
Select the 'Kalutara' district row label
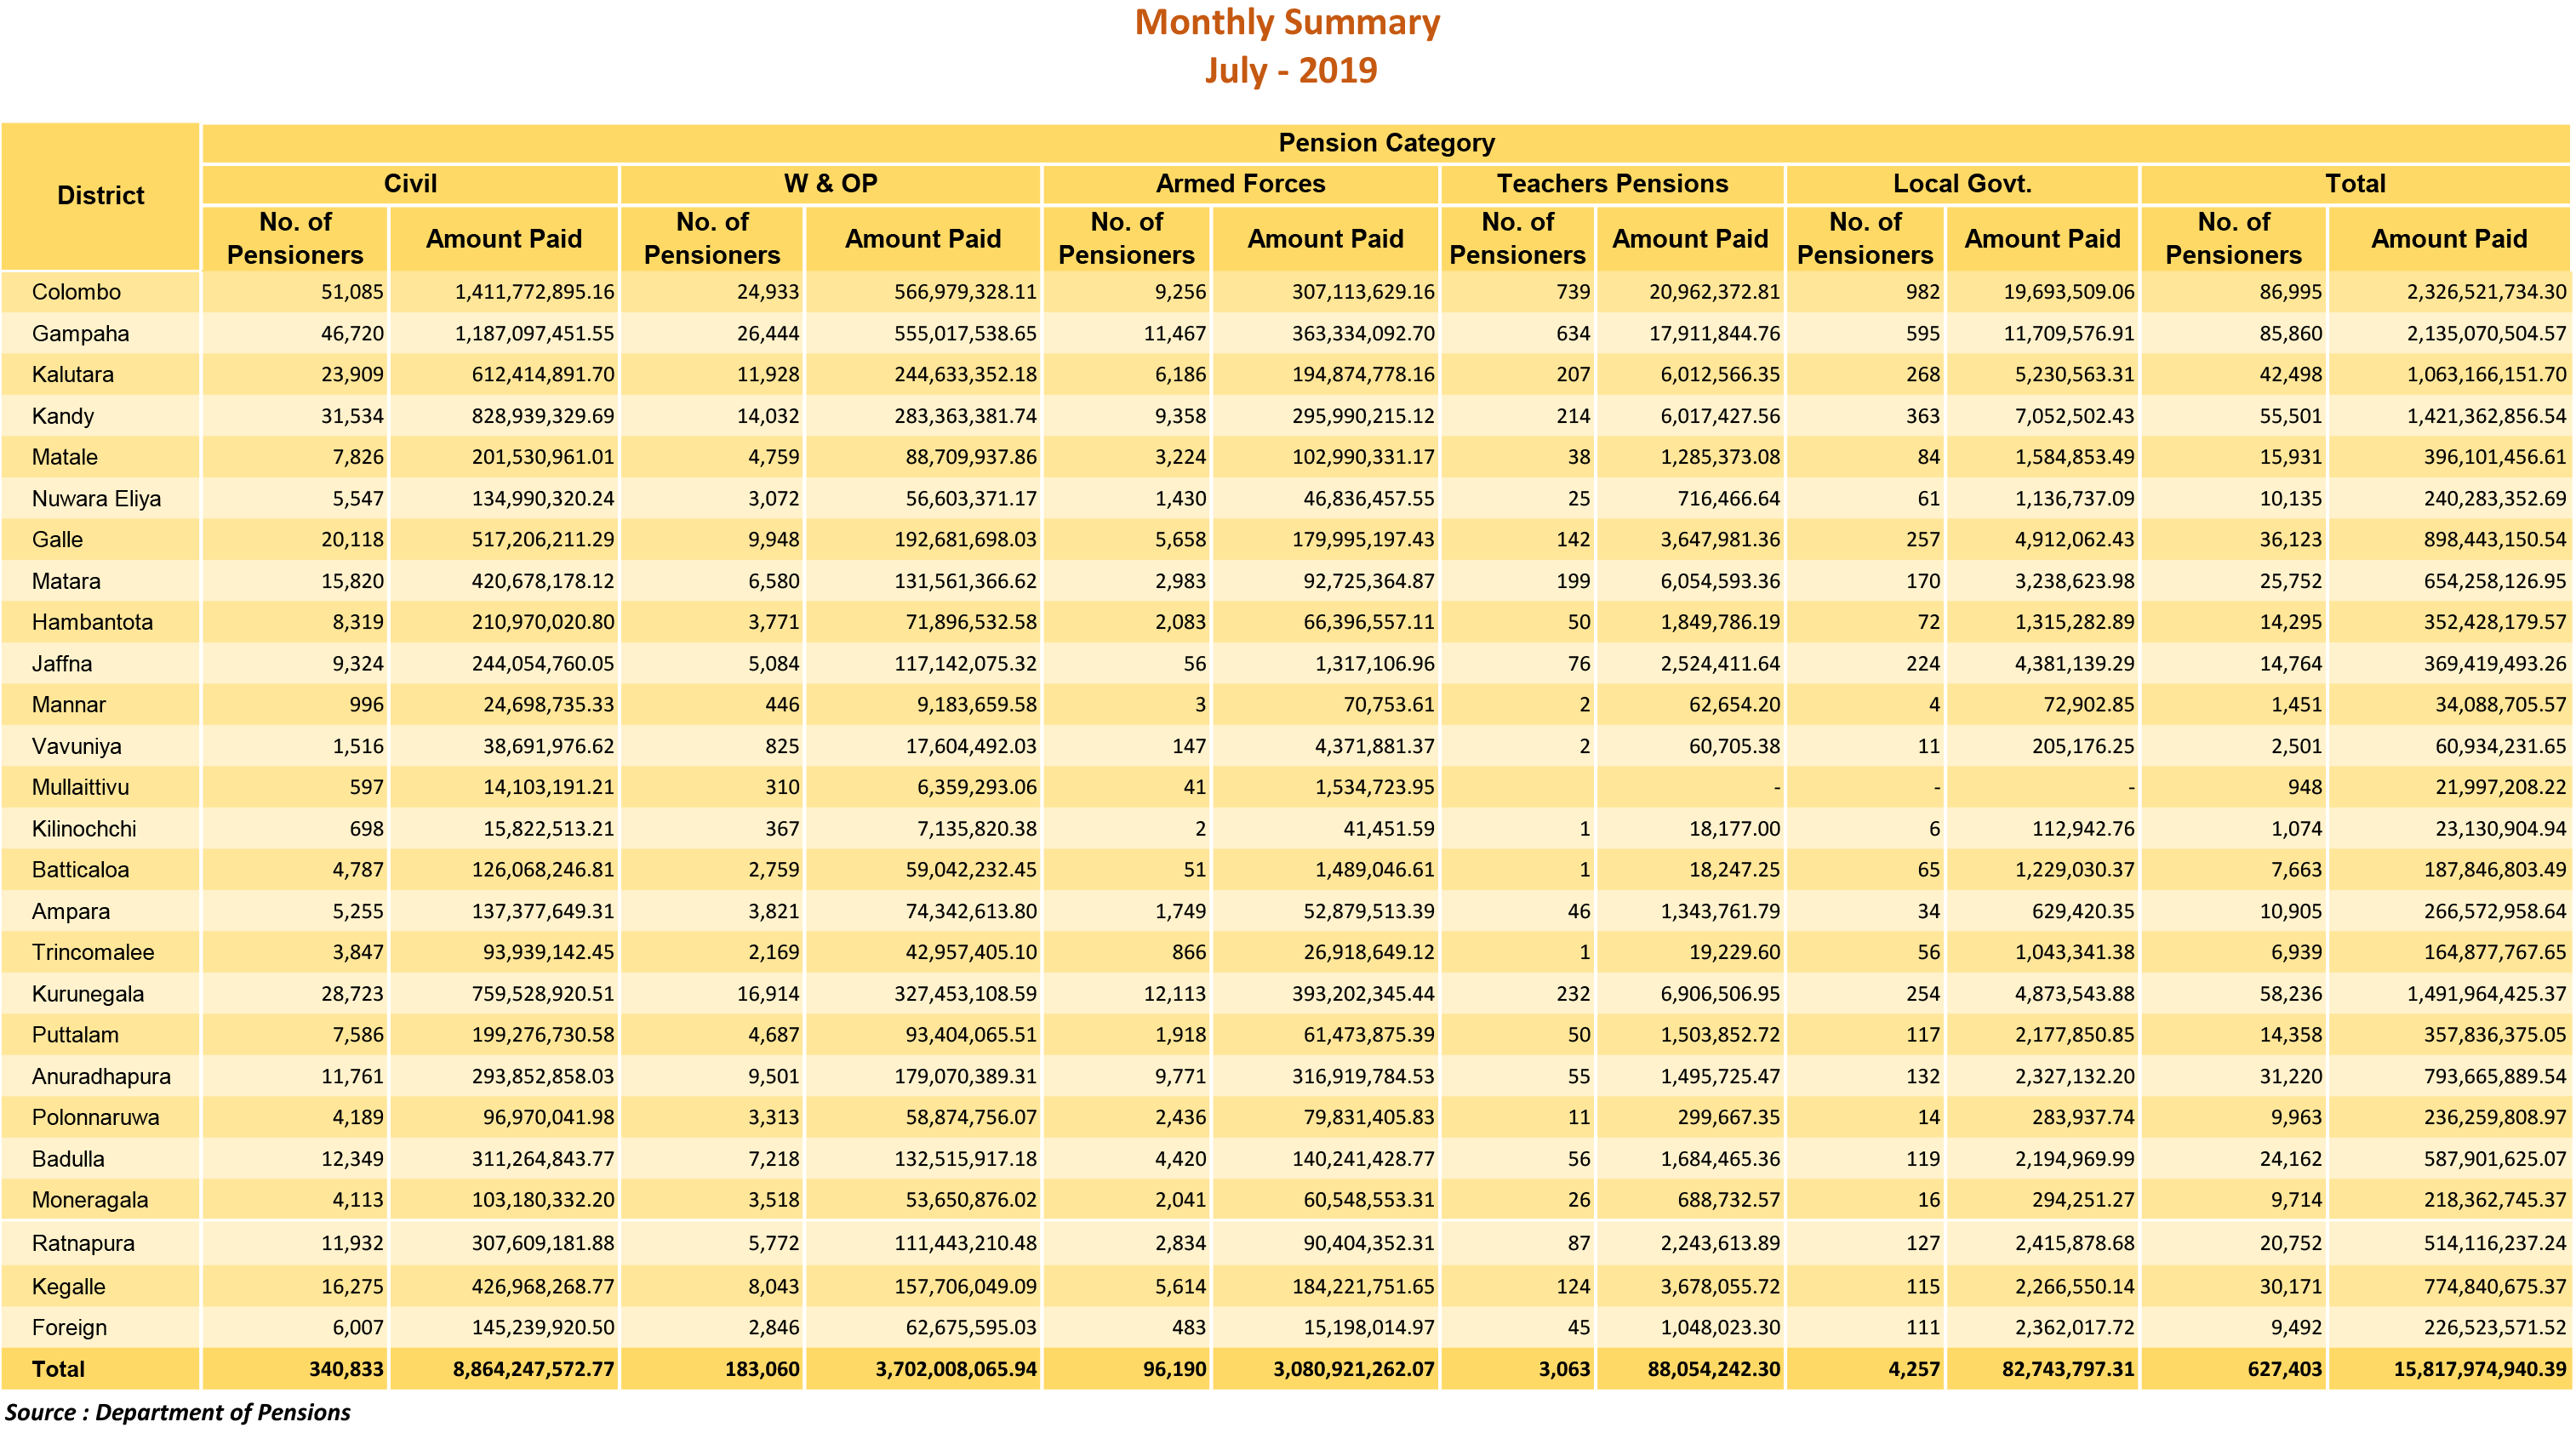tap(72, 375)
